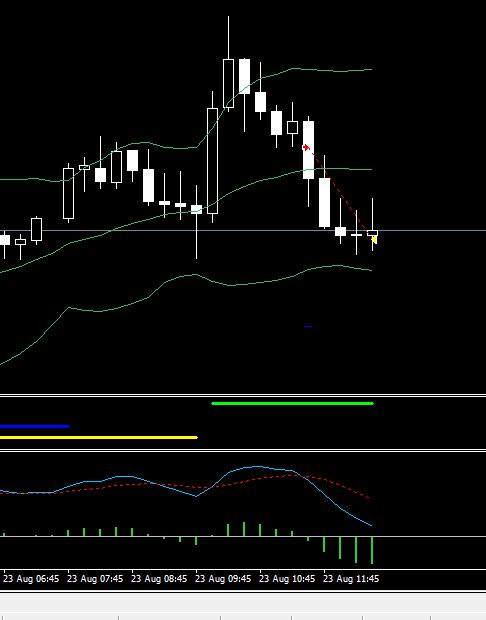The height and width of the screenshot is (620, 486).
Task: Click the 23 Aug 08:45 time label
Action: 159,579
